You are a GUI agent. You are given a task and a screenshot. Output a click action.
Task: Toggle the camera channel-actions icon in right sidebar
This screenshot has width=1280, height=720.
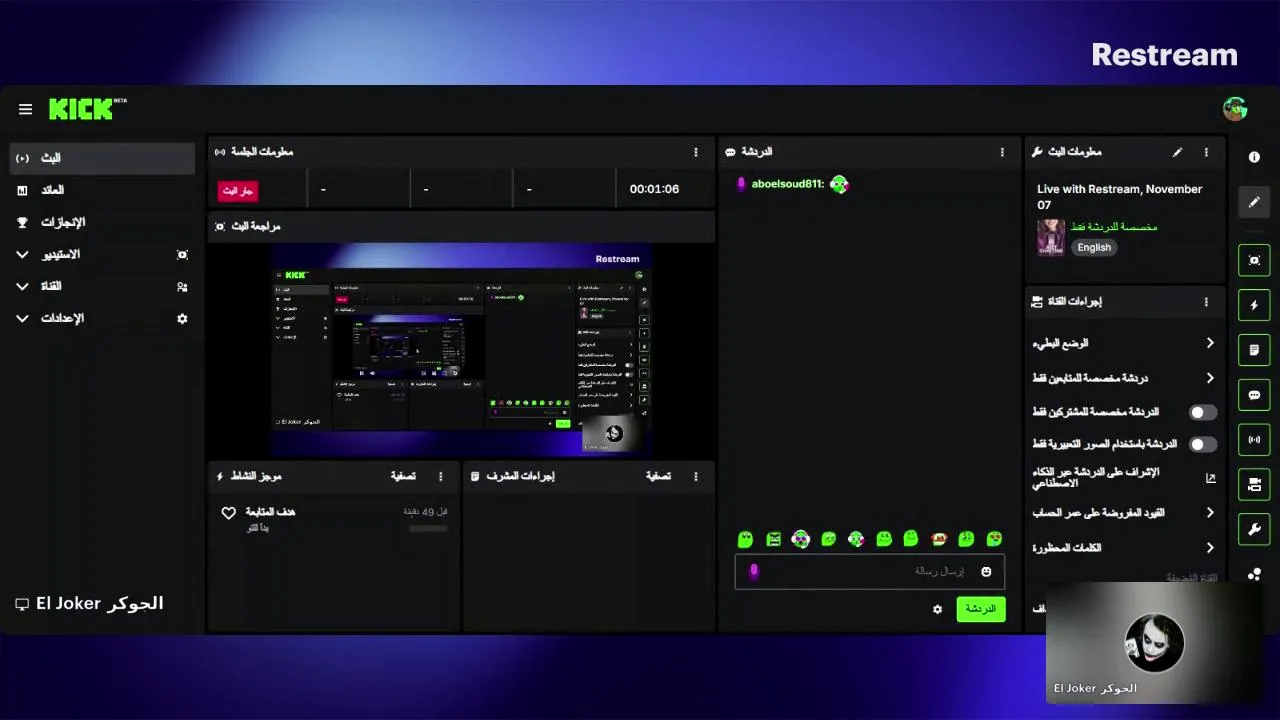coord(1254,484)
